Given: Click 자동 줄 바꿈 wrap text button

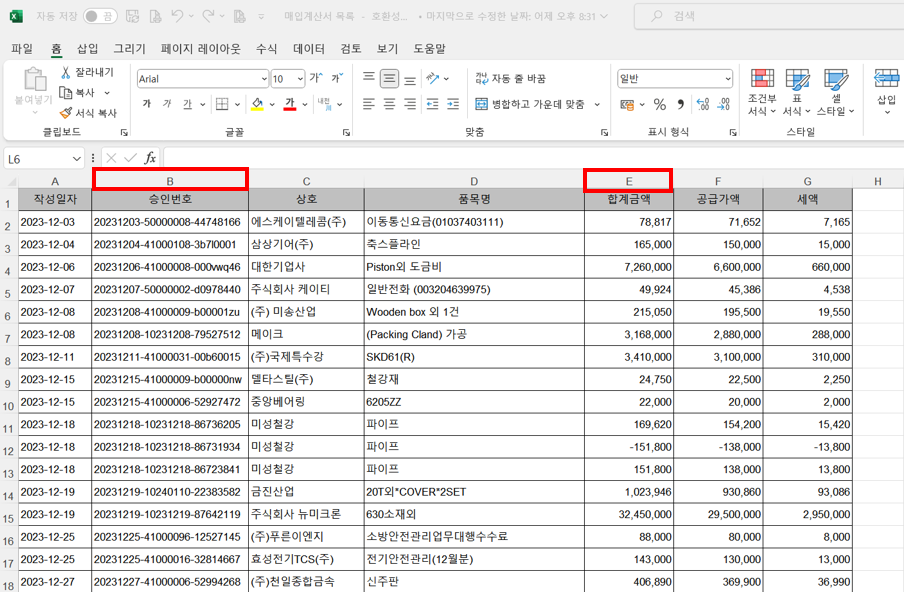Looking at the screenshot, I should [510, 78].
